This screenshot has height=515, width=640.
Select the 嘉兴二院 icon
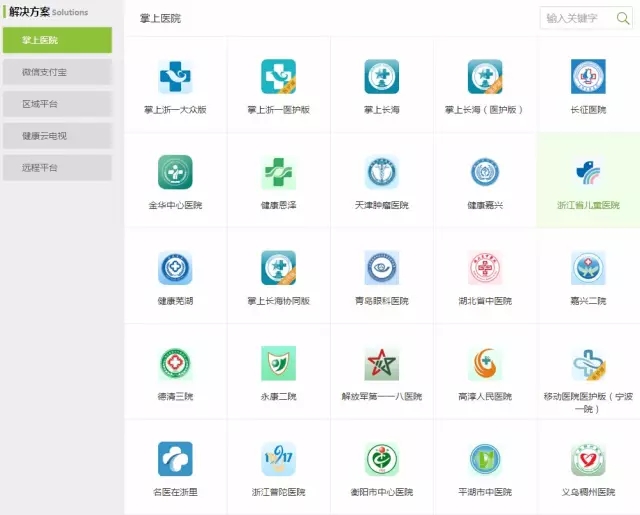tap(588, 268)
